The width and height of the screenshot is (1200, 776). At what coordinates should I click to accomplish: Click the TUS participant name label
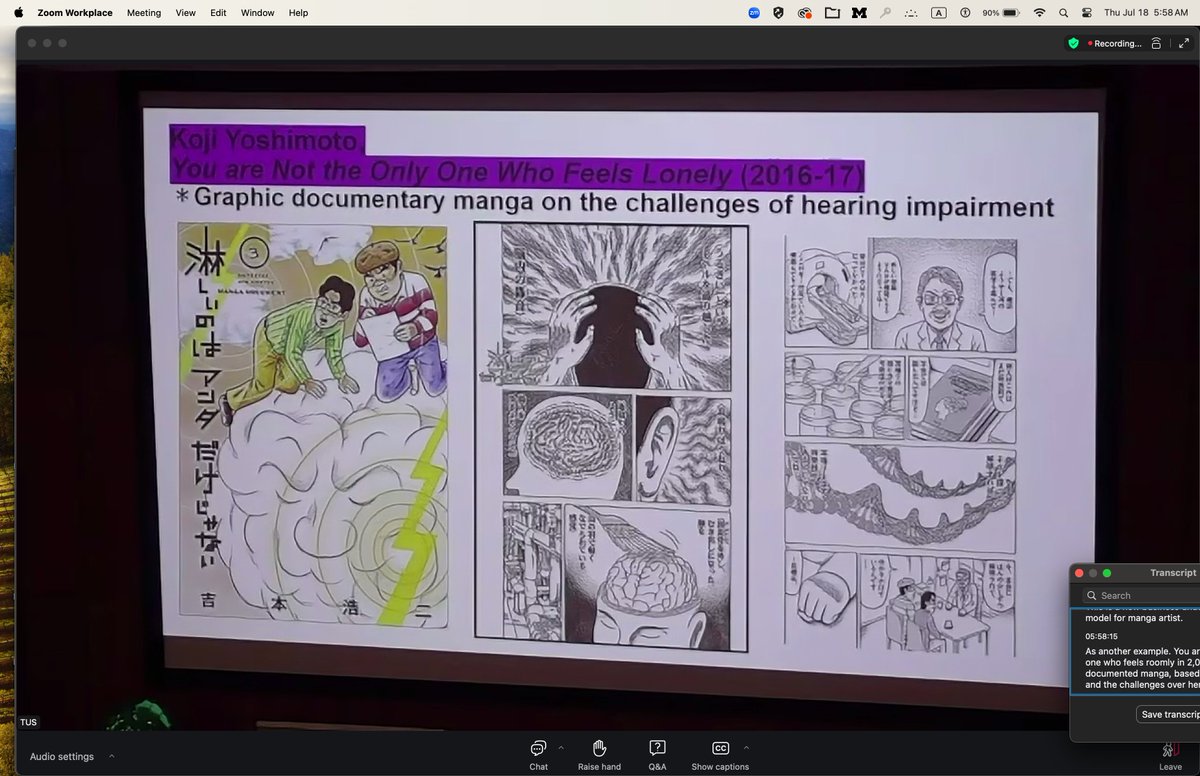[27, 722]
